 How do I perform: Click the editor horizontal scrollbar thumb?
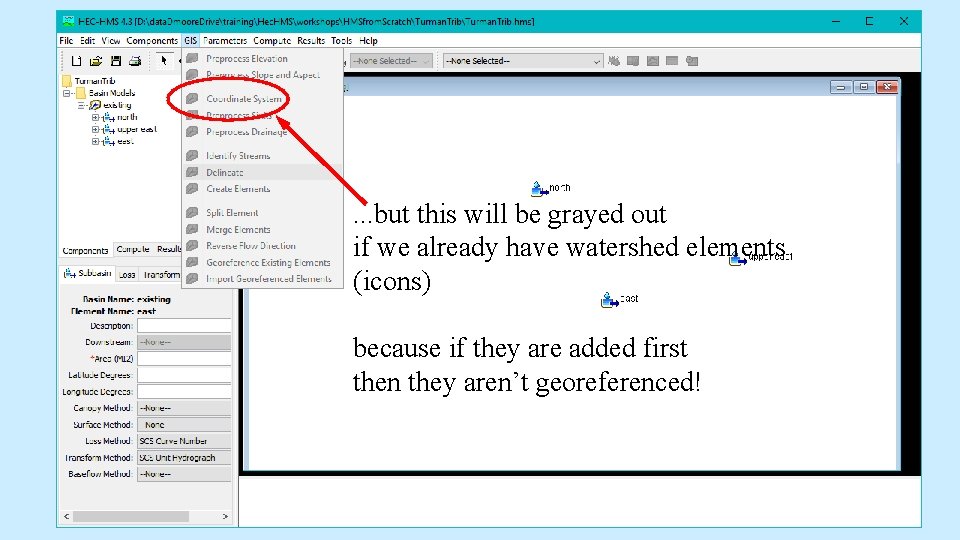click(x=131, y=517)
